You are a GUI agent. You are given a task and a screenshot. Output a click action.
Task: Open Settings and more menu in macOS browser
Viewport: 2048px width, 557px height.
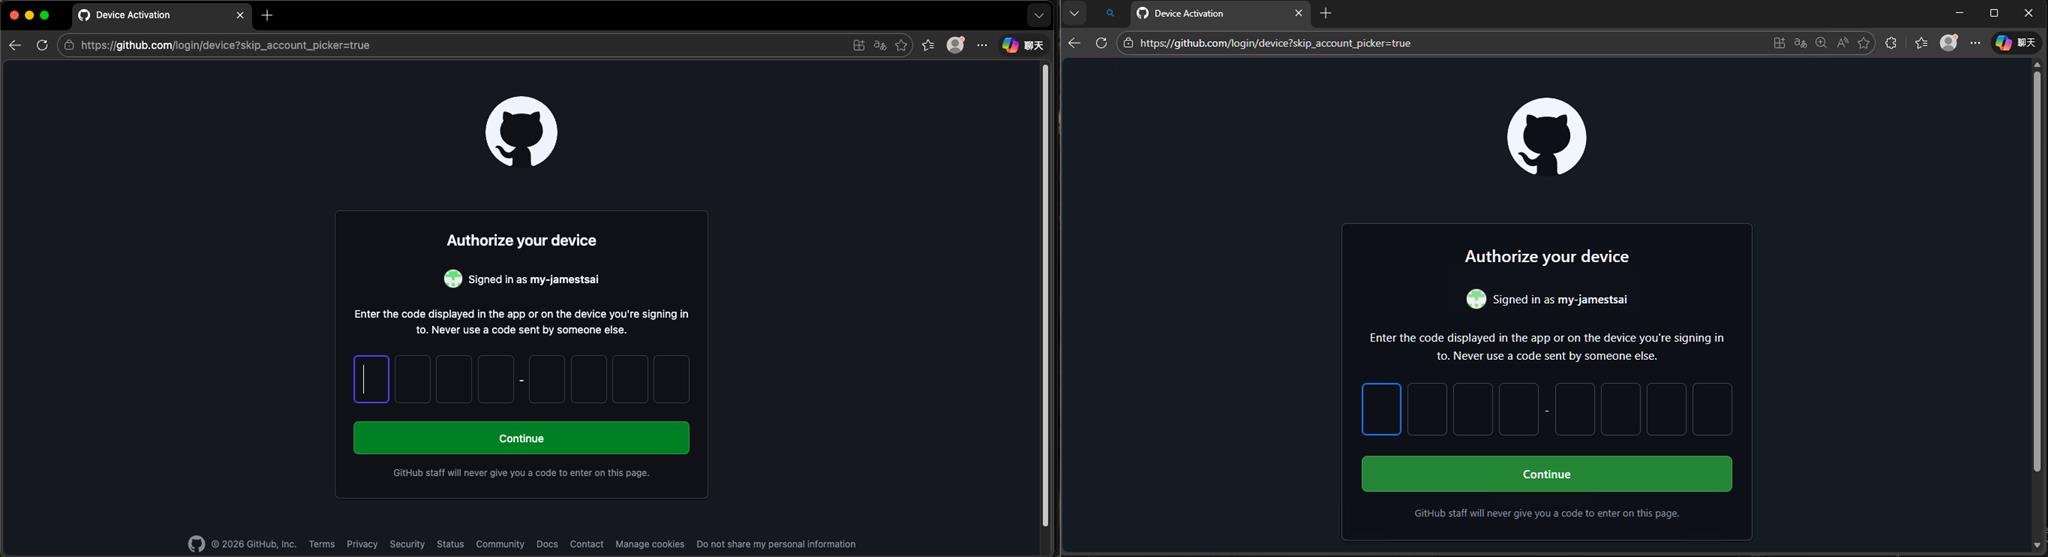tap(982, 45)
